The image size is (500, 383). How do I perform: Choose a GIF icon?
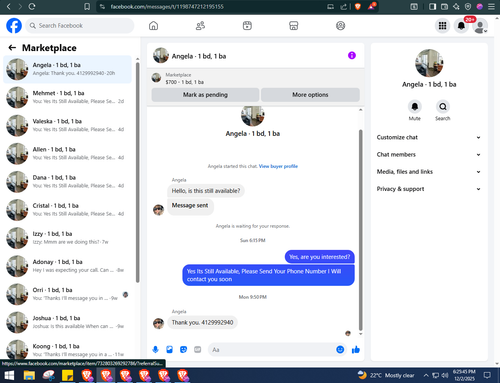click(198, 349)
